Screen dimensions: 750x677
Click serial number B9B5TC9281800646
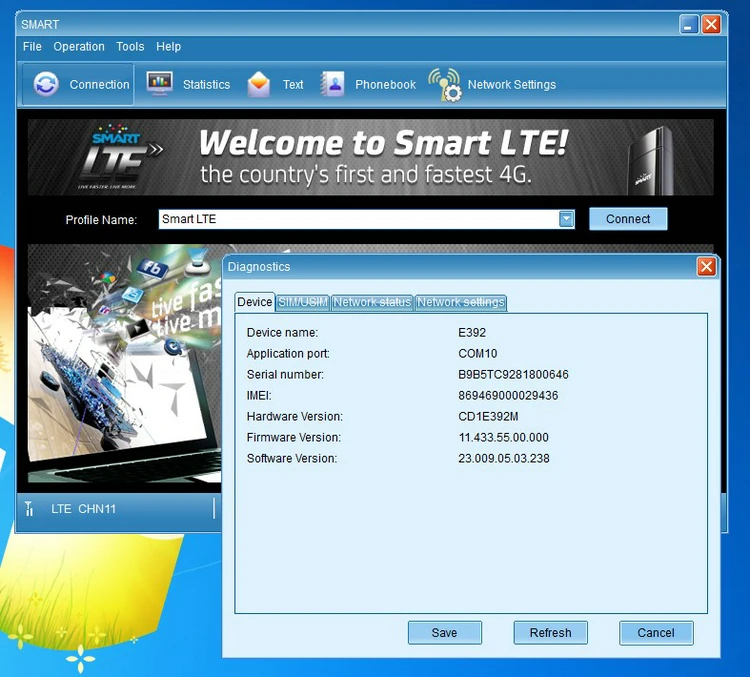(x=513, y=375)
